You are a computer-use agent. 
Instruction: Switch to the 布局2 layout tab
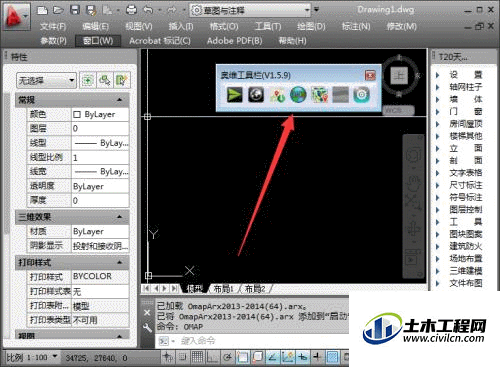click(x=255, y=289)
